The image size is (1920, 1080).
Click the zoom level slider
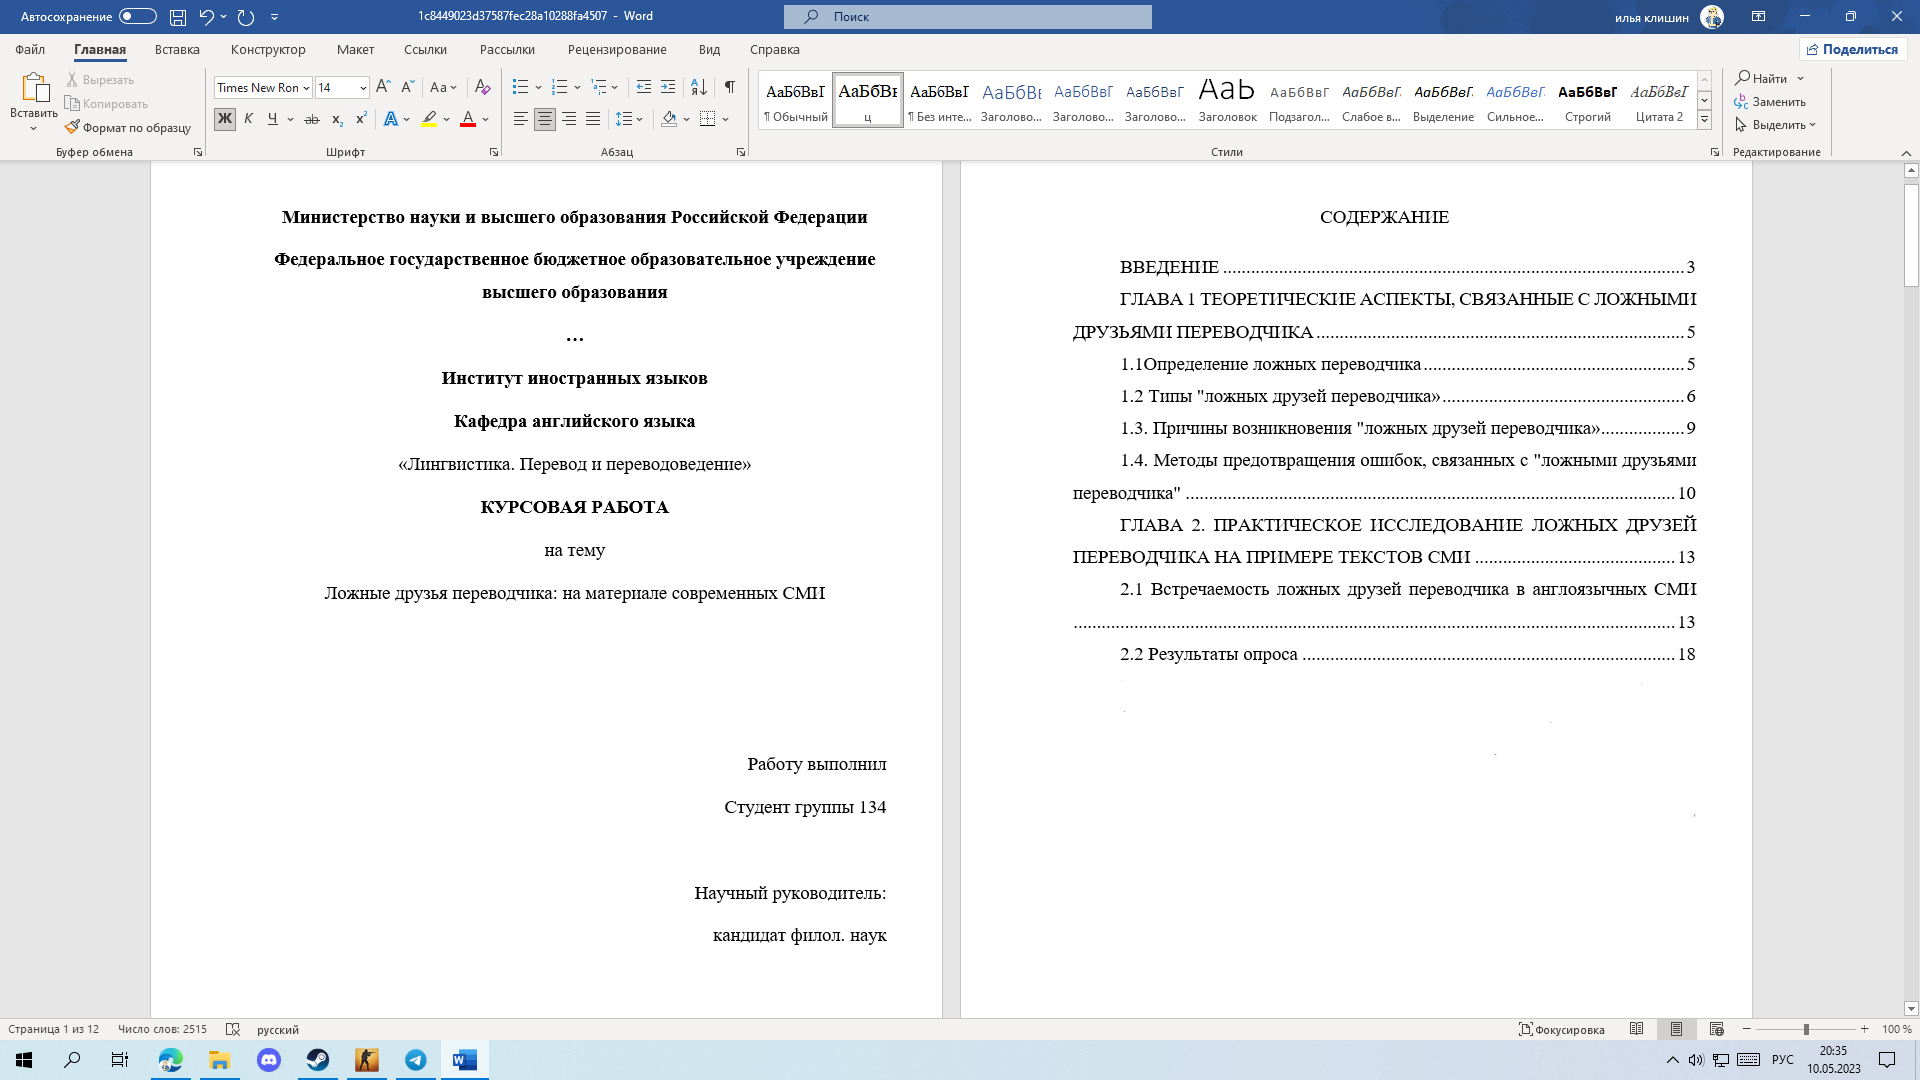point(1806,1029)
